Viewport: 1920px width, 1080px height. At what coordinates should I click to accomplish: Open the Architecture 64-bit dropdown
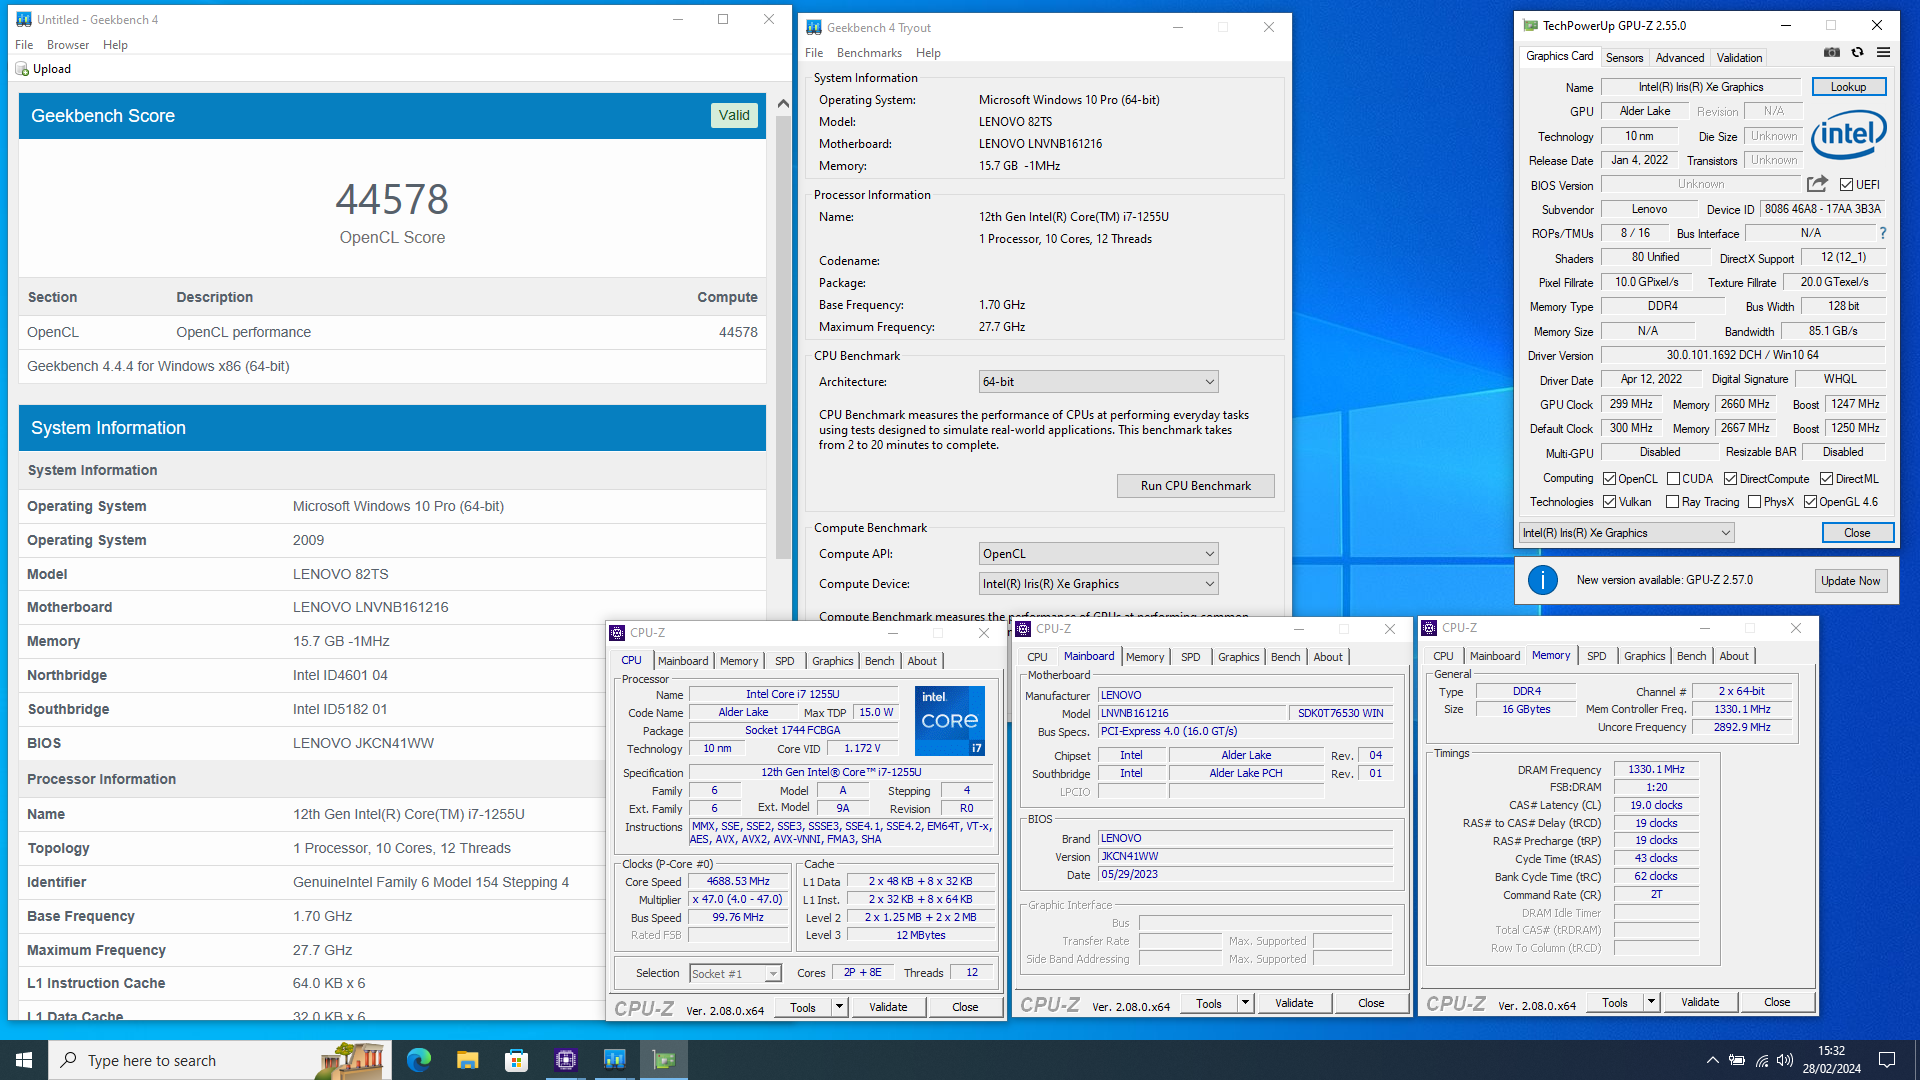(x=1098, y=382)
